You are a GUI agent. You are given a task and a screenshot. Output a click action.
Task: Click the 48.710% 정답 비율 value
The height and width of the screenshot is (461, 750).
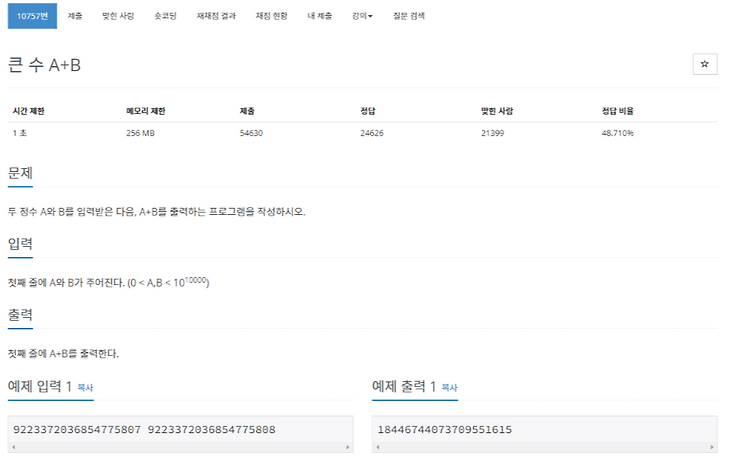pos(617,133)
